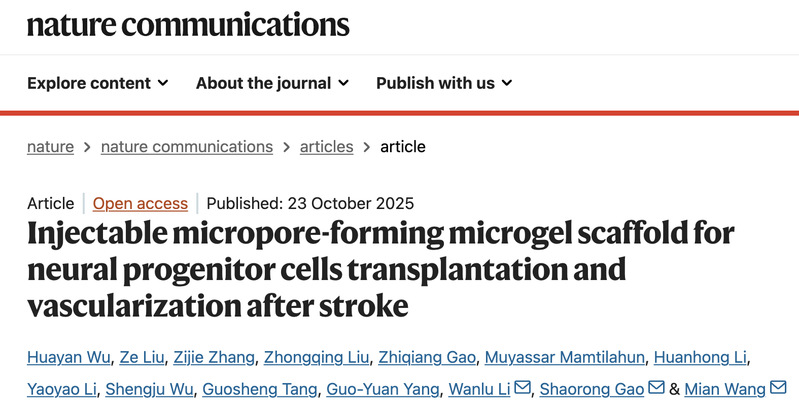Screen dimensions: 799x416
Task: Click the Open access link
Action: click(140, 203)
